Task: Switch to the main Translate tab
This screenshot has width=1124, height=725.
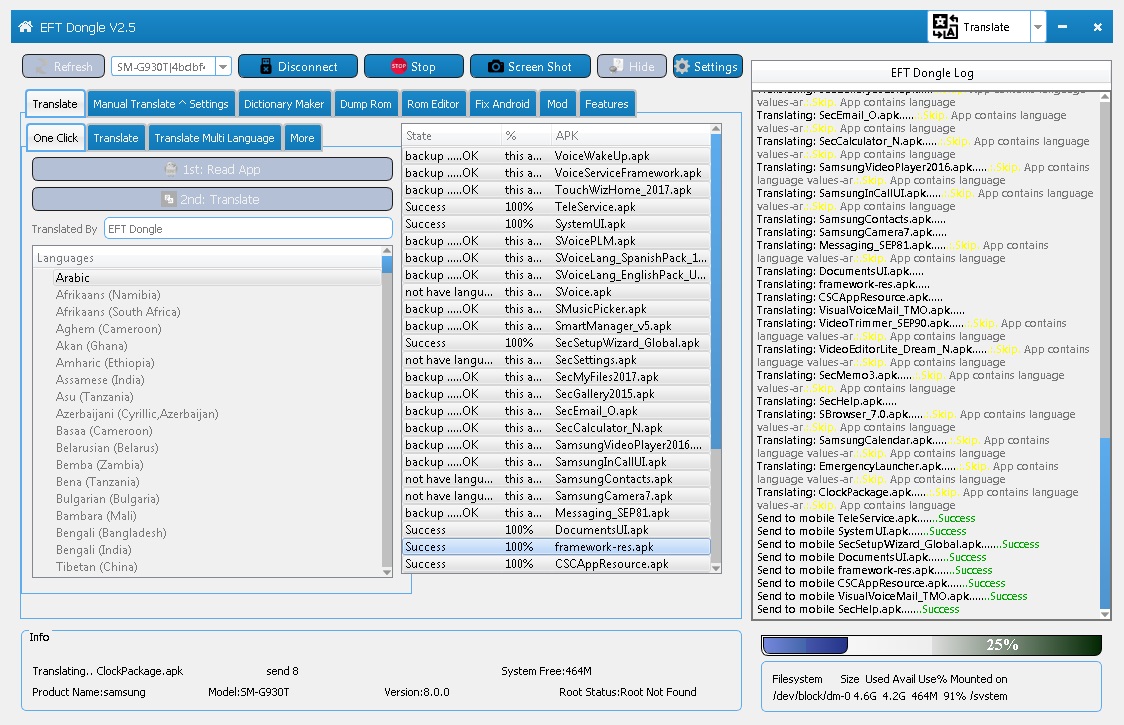Action: pyautogui.click(x=55, y=104)
